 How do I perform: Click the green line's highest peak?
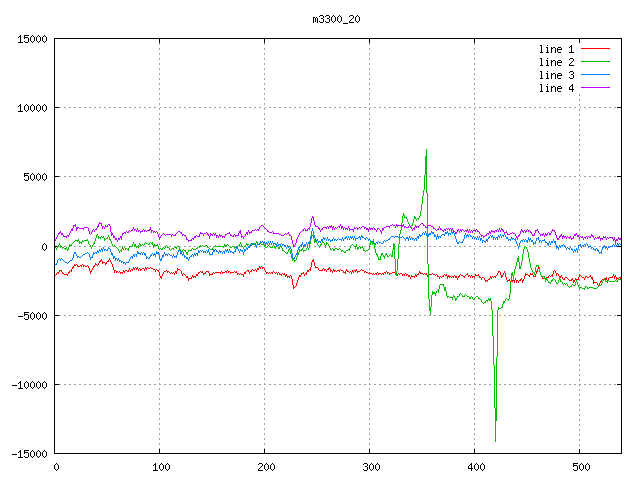pos(426,151)
